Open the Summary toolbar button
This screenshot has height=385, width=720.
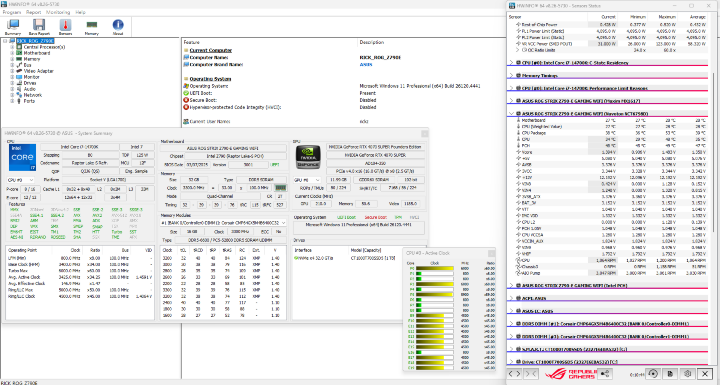coord(13,27)
